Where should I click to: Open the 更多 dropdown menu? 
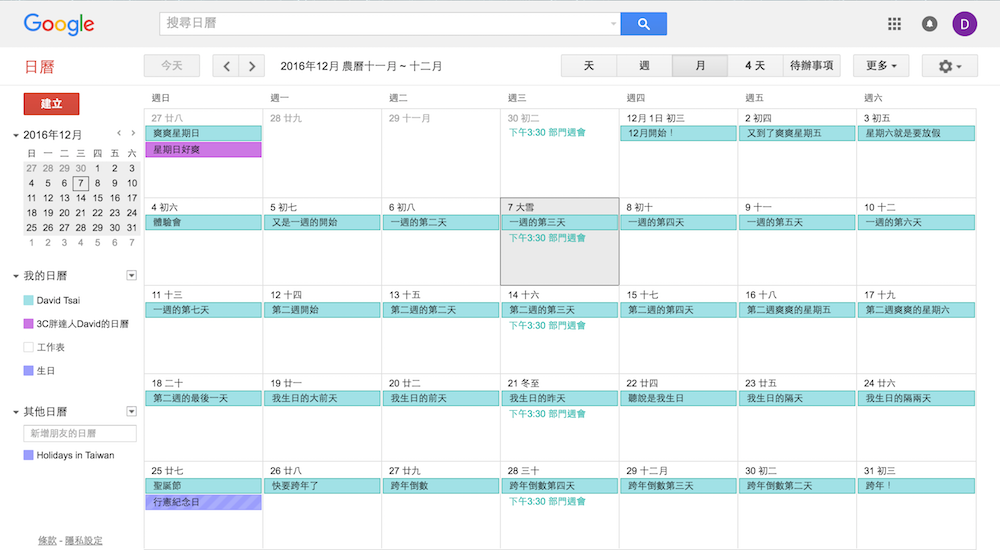coord(880,66)
